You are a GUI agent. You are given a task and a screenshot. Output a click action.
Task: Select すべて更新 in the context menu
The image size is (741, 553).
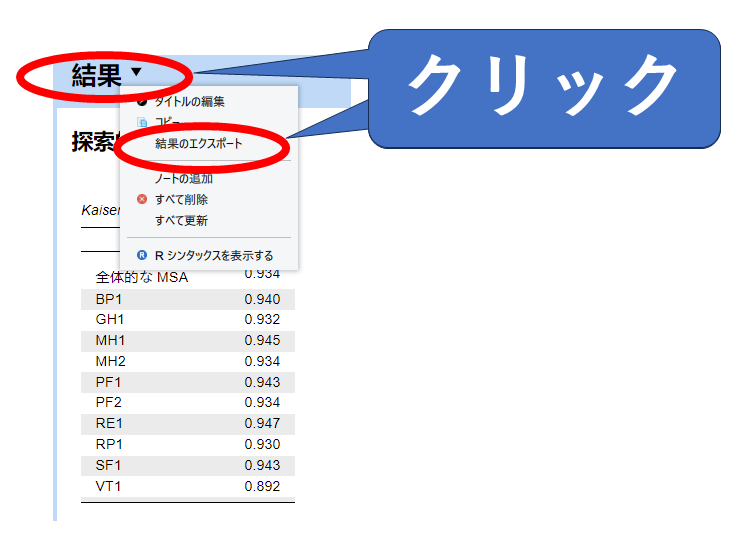tap(181, 220)
